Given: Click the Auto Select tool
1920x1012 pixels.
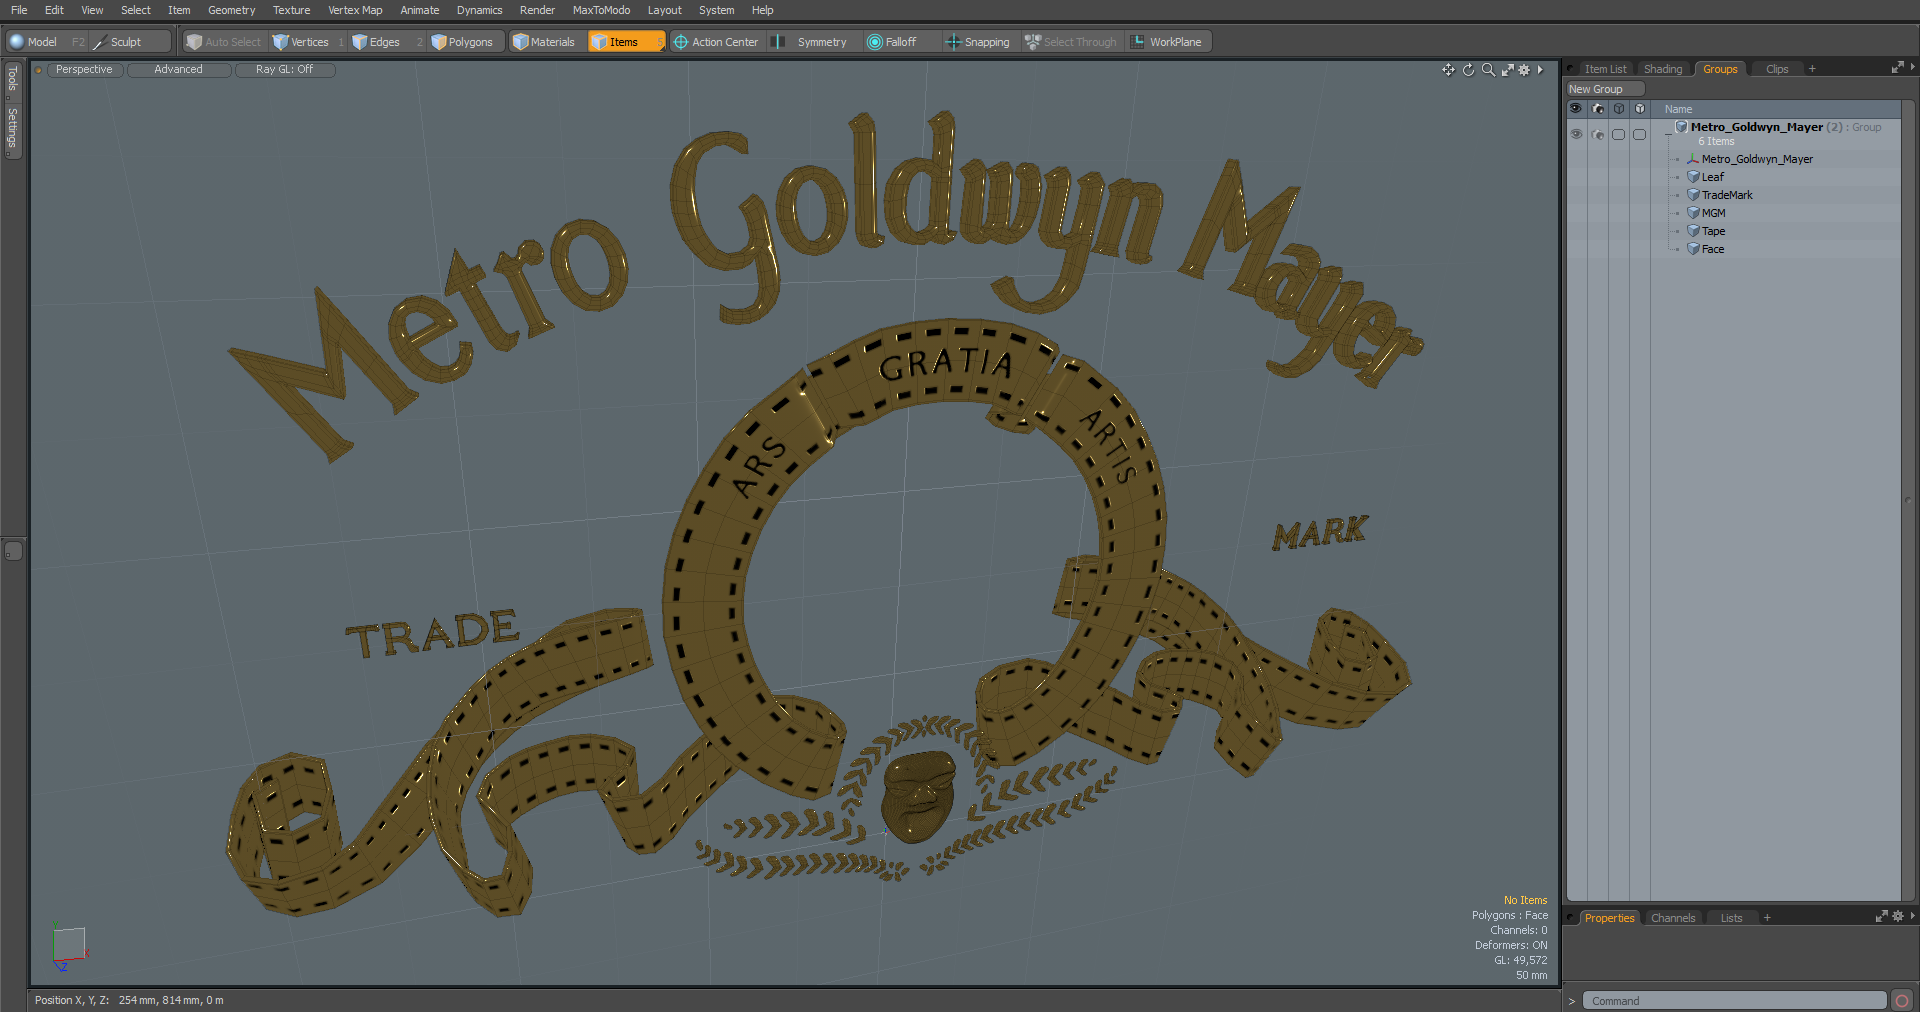Looking at the screenshot, I should (224, 42).
